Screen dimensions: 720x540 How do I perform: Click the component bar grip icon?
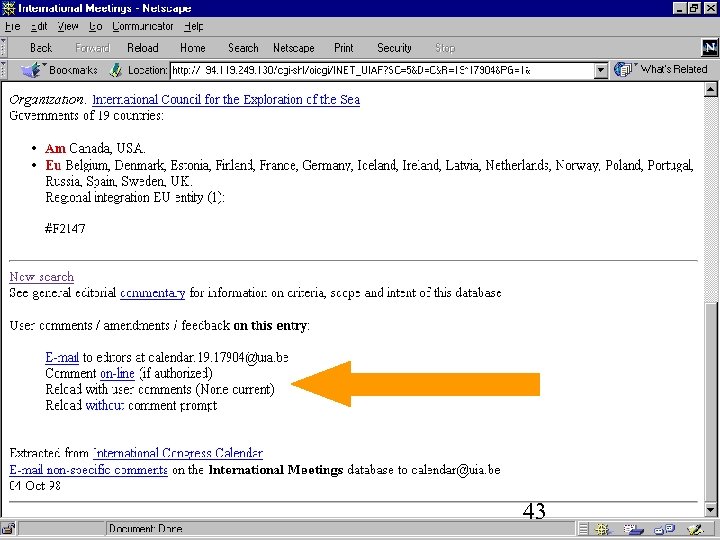[x=583, y=529]
